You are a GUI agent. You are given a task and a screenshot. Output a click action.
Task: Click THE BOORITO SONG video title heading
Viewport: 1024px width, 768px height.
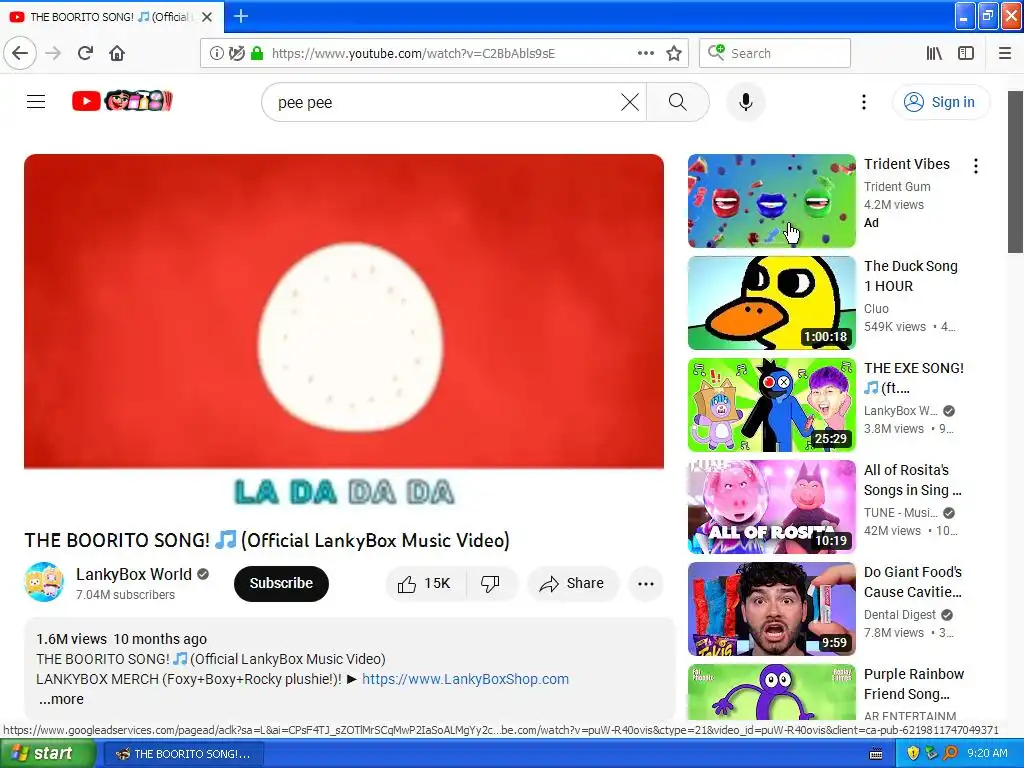(x=266, y=541)
